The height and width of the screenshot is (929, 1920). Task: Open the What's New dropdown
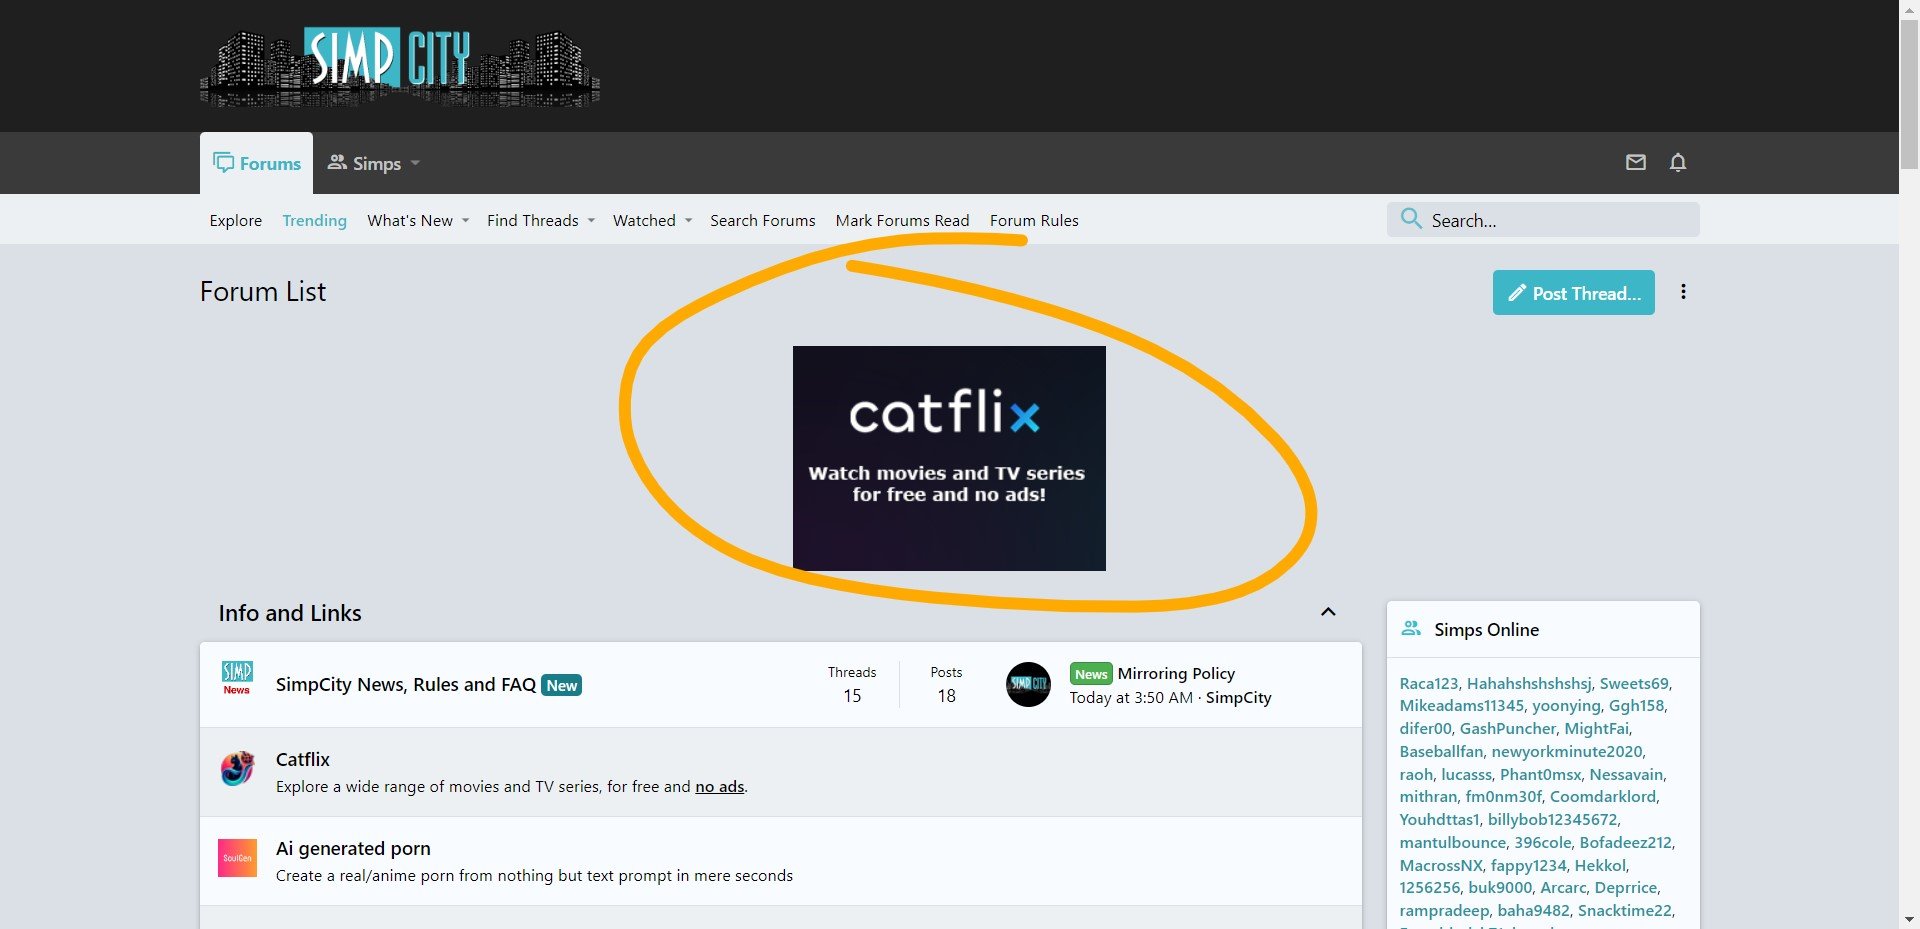(465, 221)
